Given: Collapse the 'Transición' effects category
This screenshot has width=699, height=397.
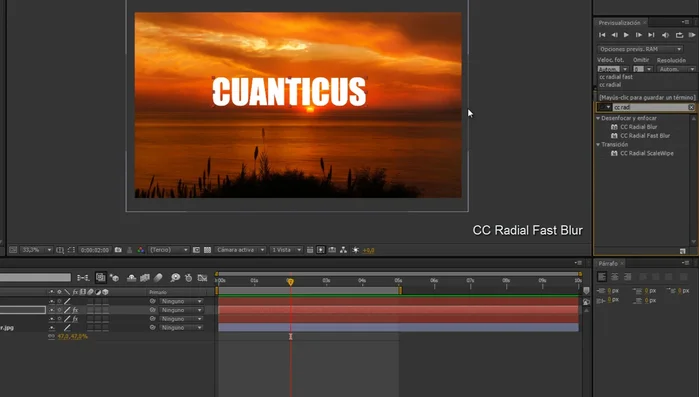Looking at the screenshot, I should (598, 144).
